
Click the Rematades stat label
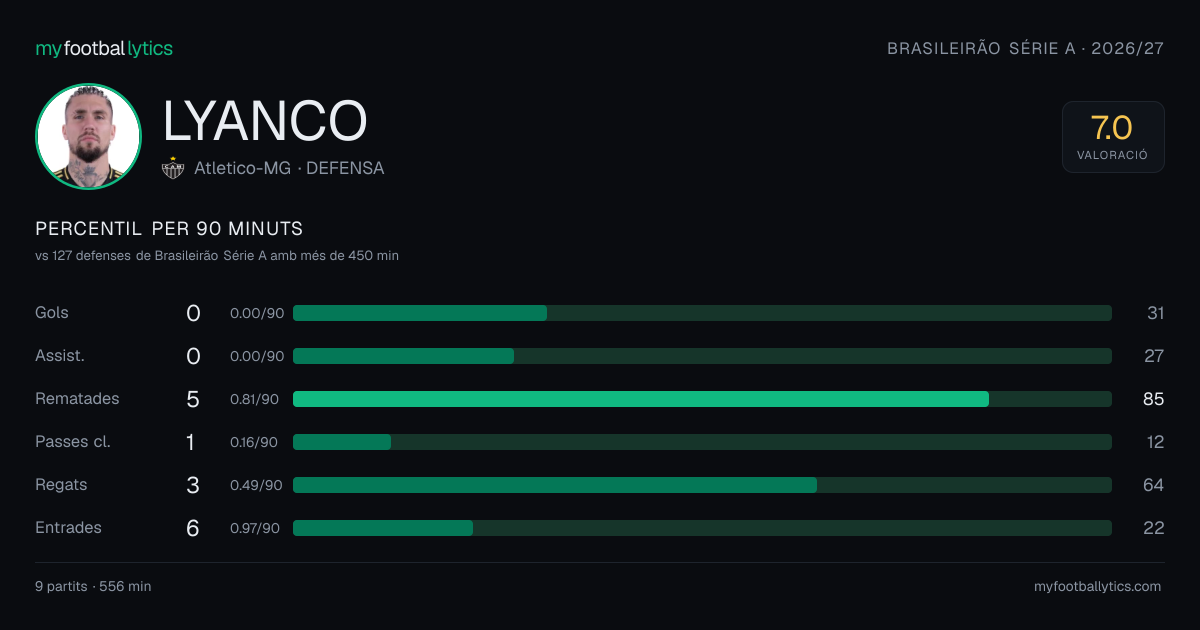(x=77, y=399)
